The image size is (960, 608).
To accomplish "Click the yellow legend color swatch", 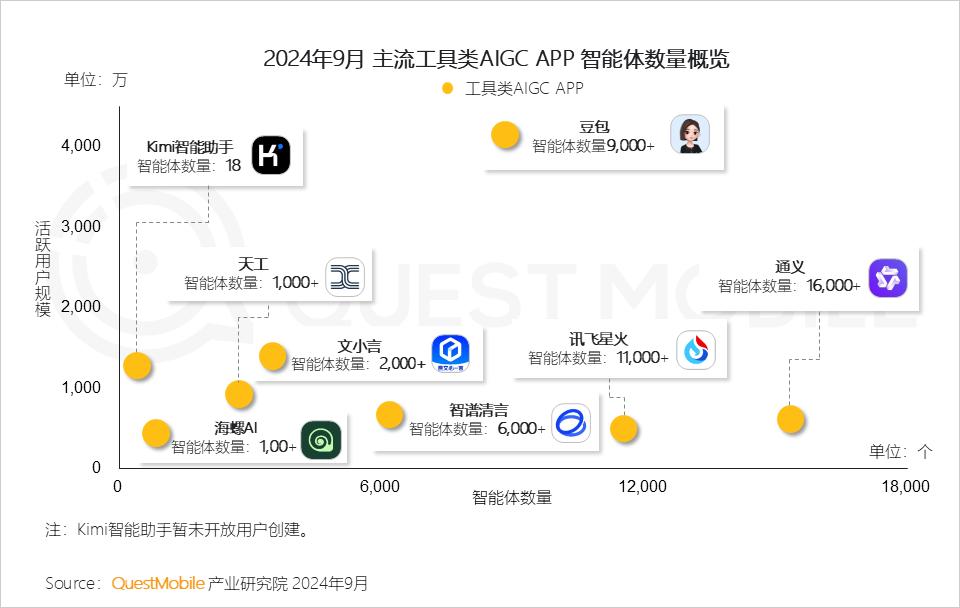I will (x=448, y=88).
